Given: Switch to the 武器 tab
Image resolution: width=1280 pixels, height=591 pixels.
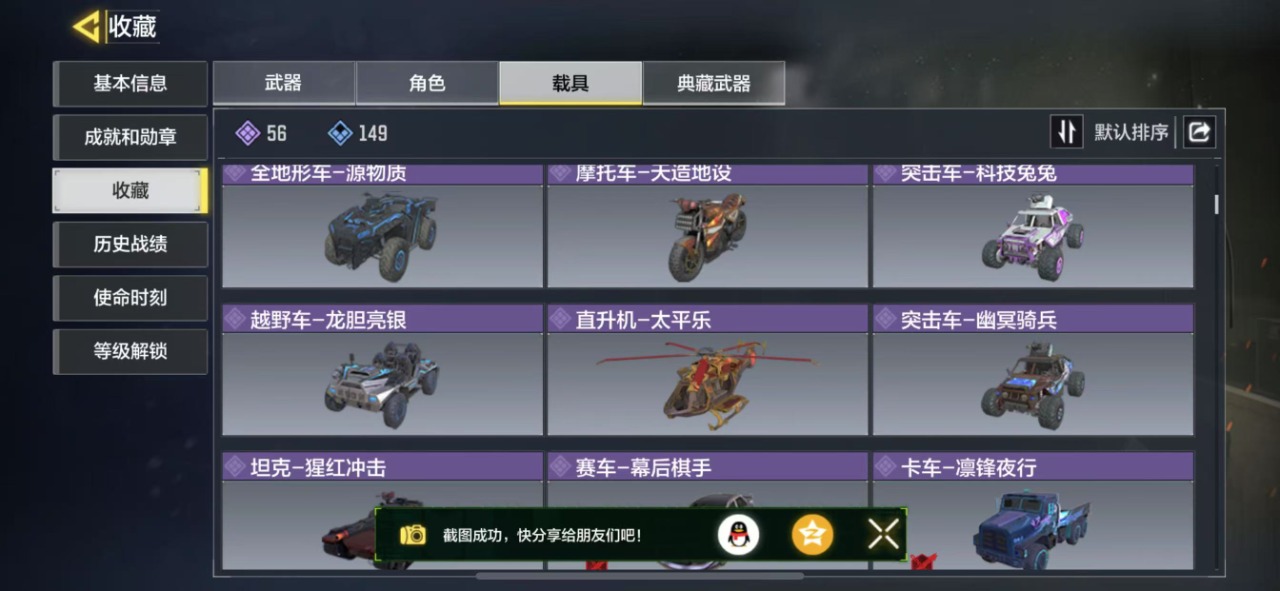Looking at the screenshot, I should click(284, 83).
